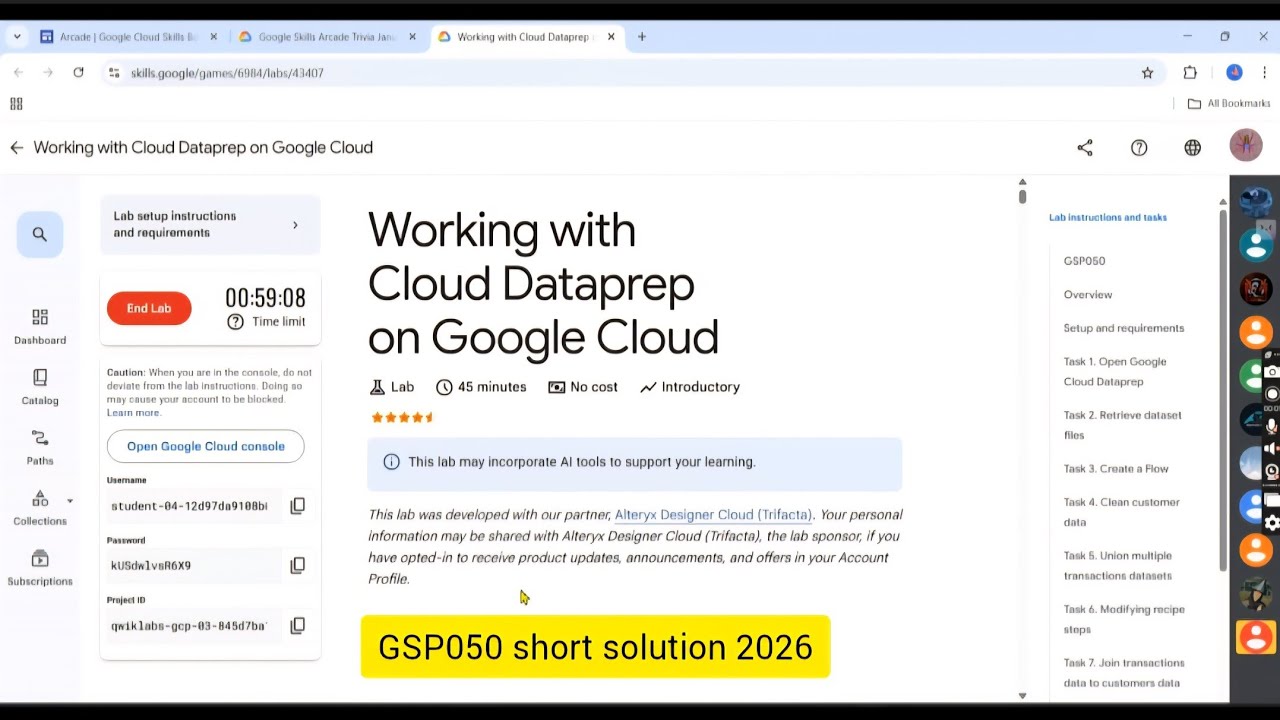Viewport: 1280px width, 720px height.
Task: Switch to Google Skills Arcade Trivia tab
Action: pyautogui.click(x=326, y=37)
